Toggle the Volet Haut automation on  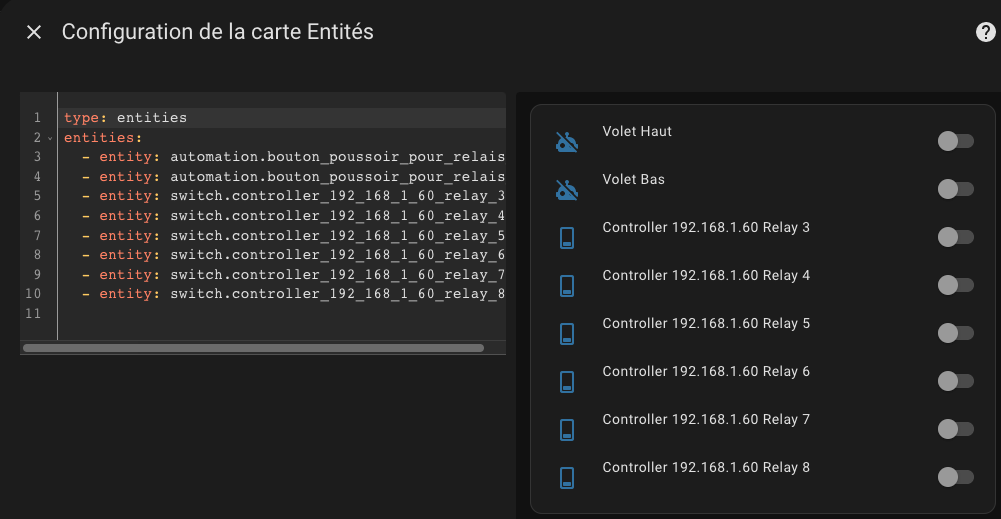(x=955, y=141)
